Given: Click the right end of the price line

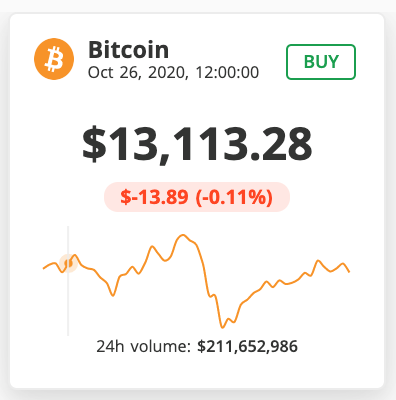Looking at the screenshot, I should pyautogui.click(x=349, y=272).
